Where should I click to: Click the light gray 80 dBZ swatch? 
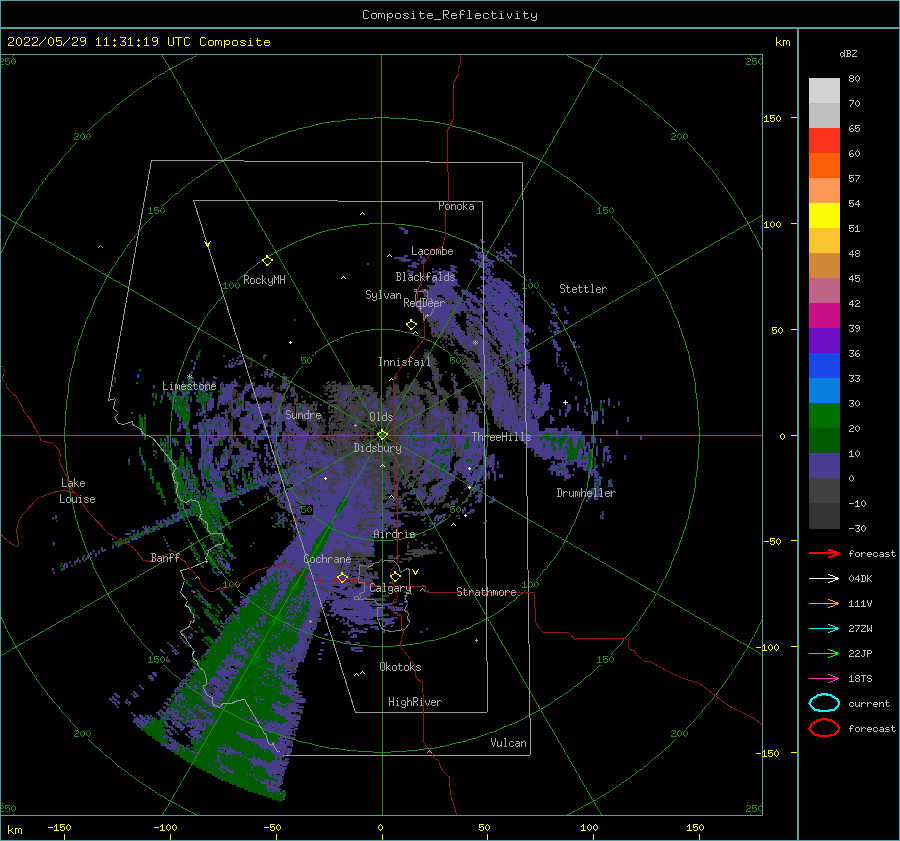coord(824,90)
